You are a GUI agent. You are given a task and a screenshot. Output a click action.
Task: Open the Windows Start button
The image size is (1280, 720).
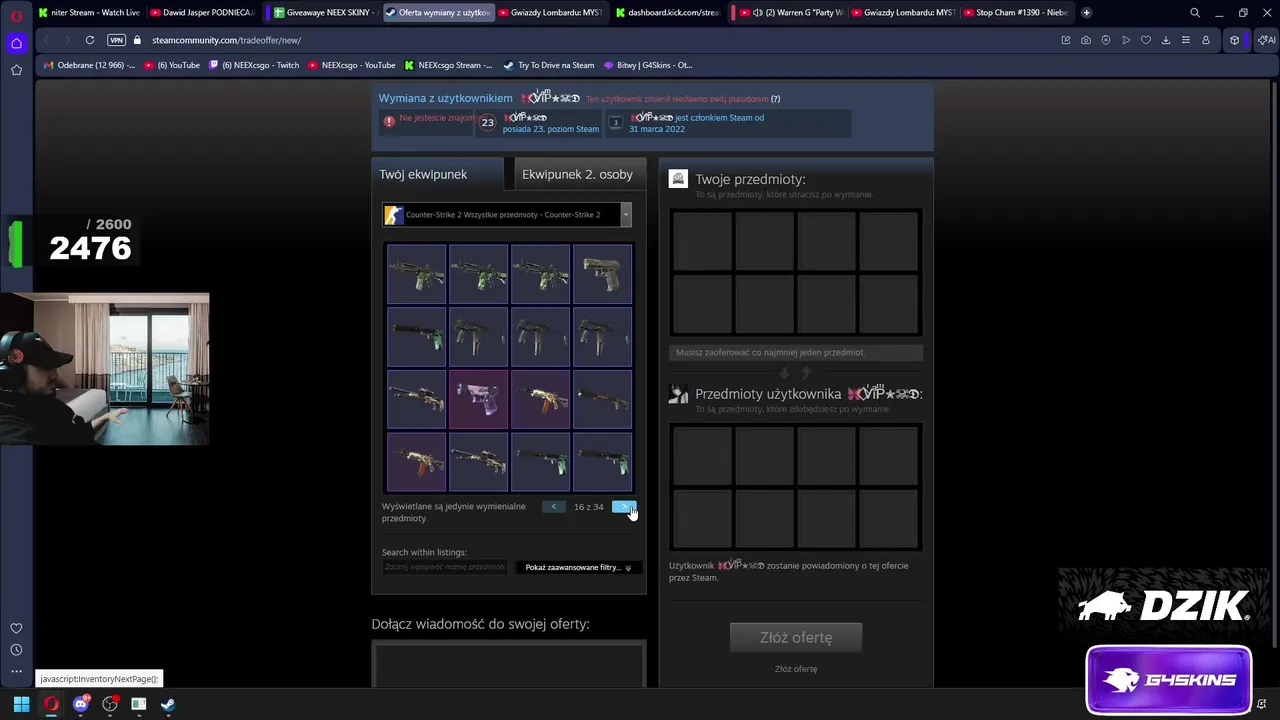[21, 704]
